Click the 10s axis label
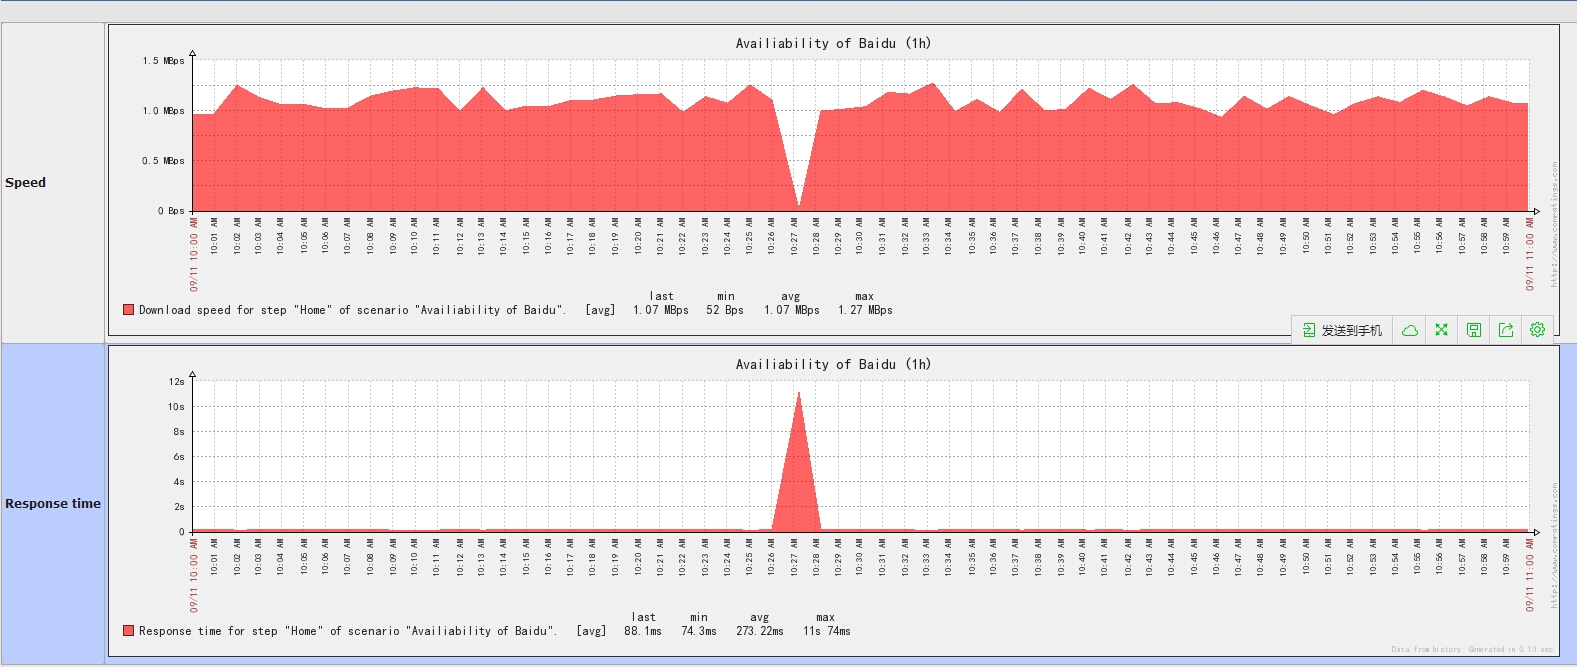This screenshot has height=667, width=1577. (x=176, y=407)
